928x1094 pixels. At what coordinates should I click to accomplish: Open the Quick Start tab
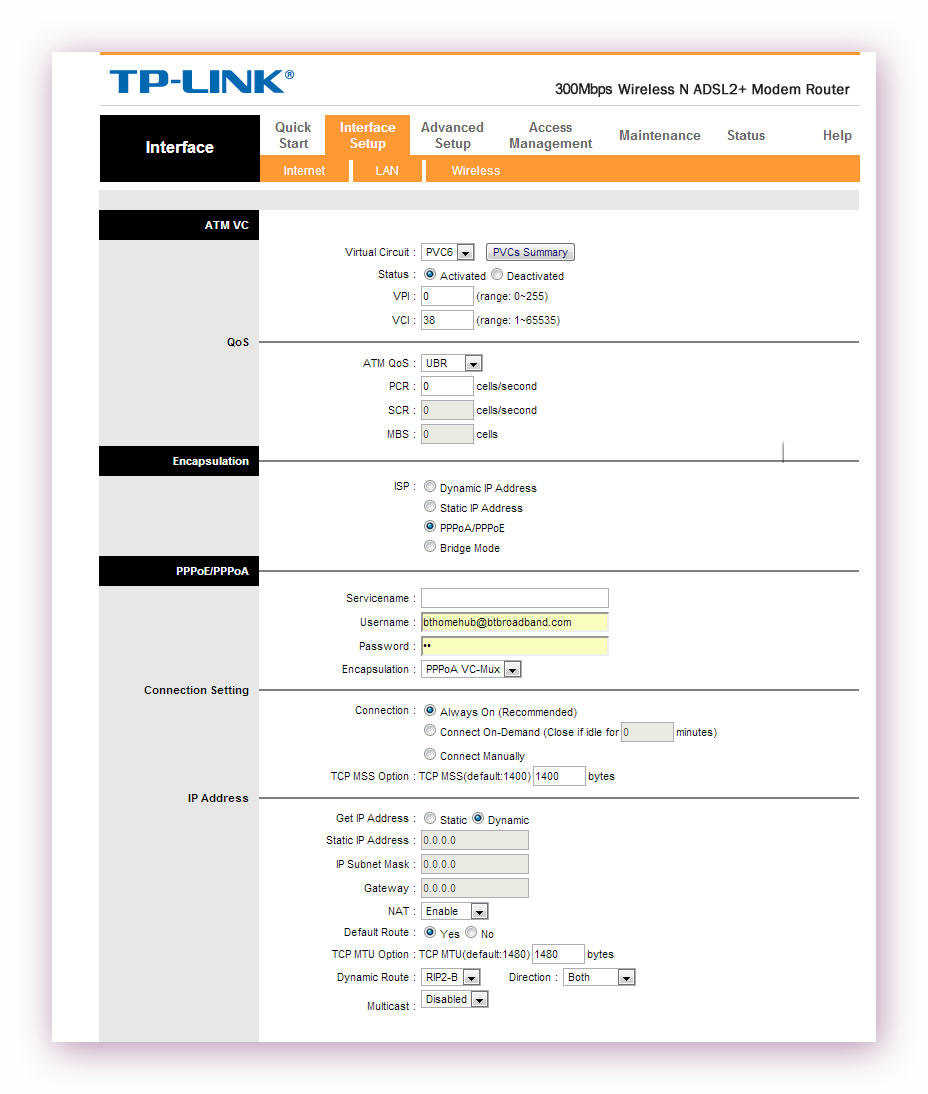(x=293, y=135)
